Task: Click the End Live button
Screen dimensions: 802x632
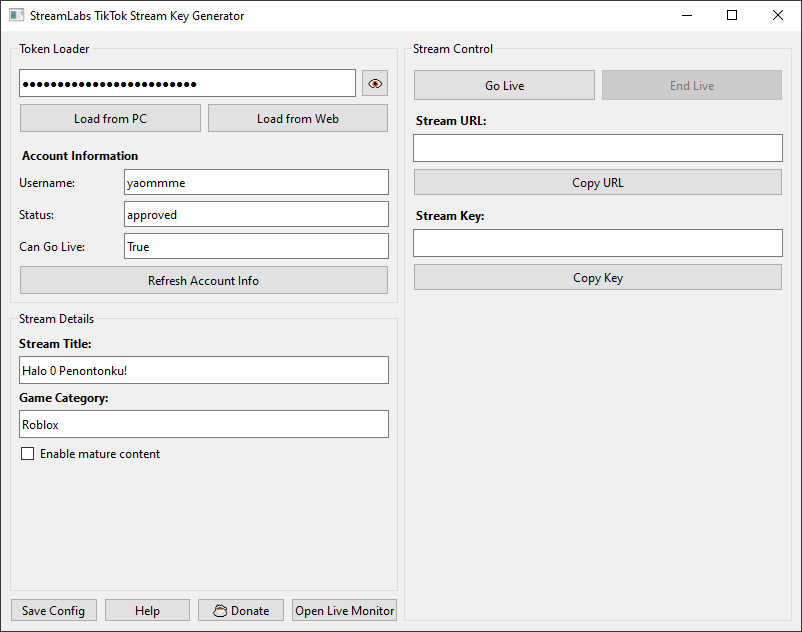Action: coord(691,85)
